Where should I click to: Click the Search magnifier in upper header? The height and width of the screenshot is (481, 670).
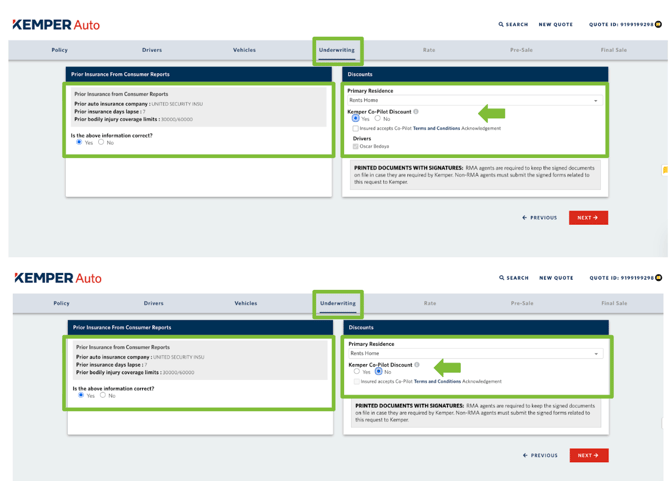click(502, 24)
